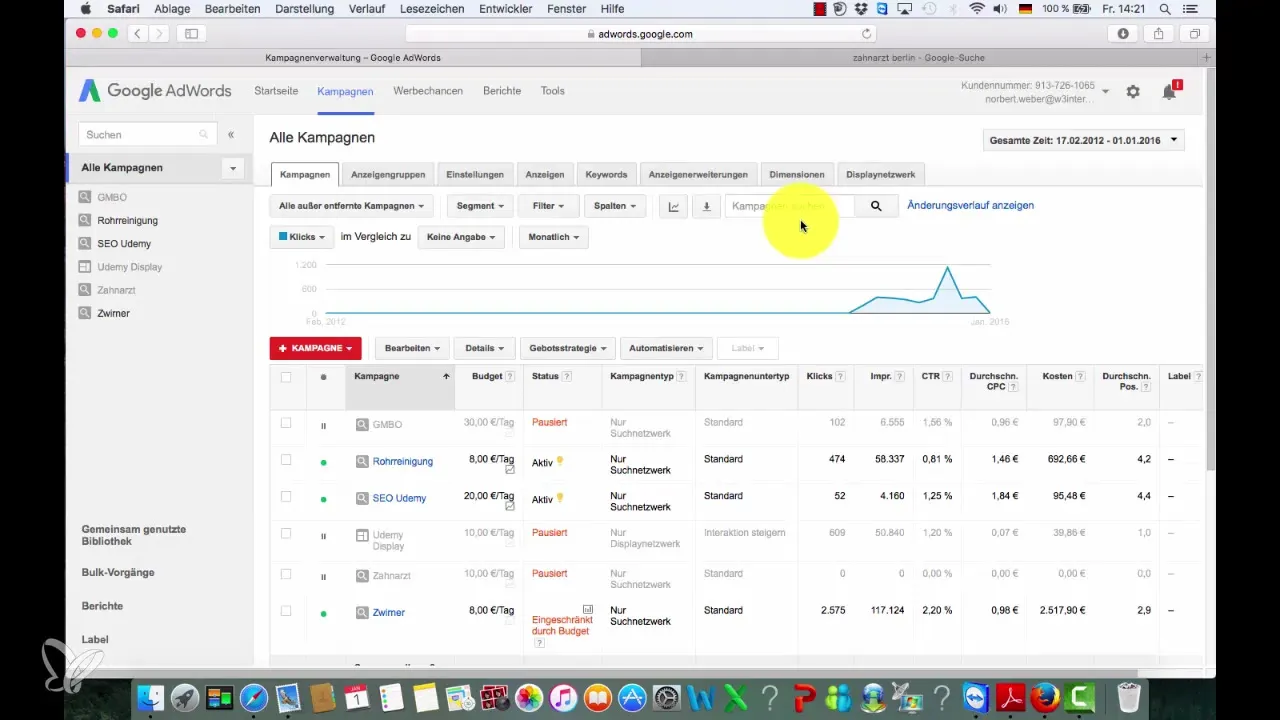
Task: Switch to the Keywords tab
Action: click(x=606, y=175)
